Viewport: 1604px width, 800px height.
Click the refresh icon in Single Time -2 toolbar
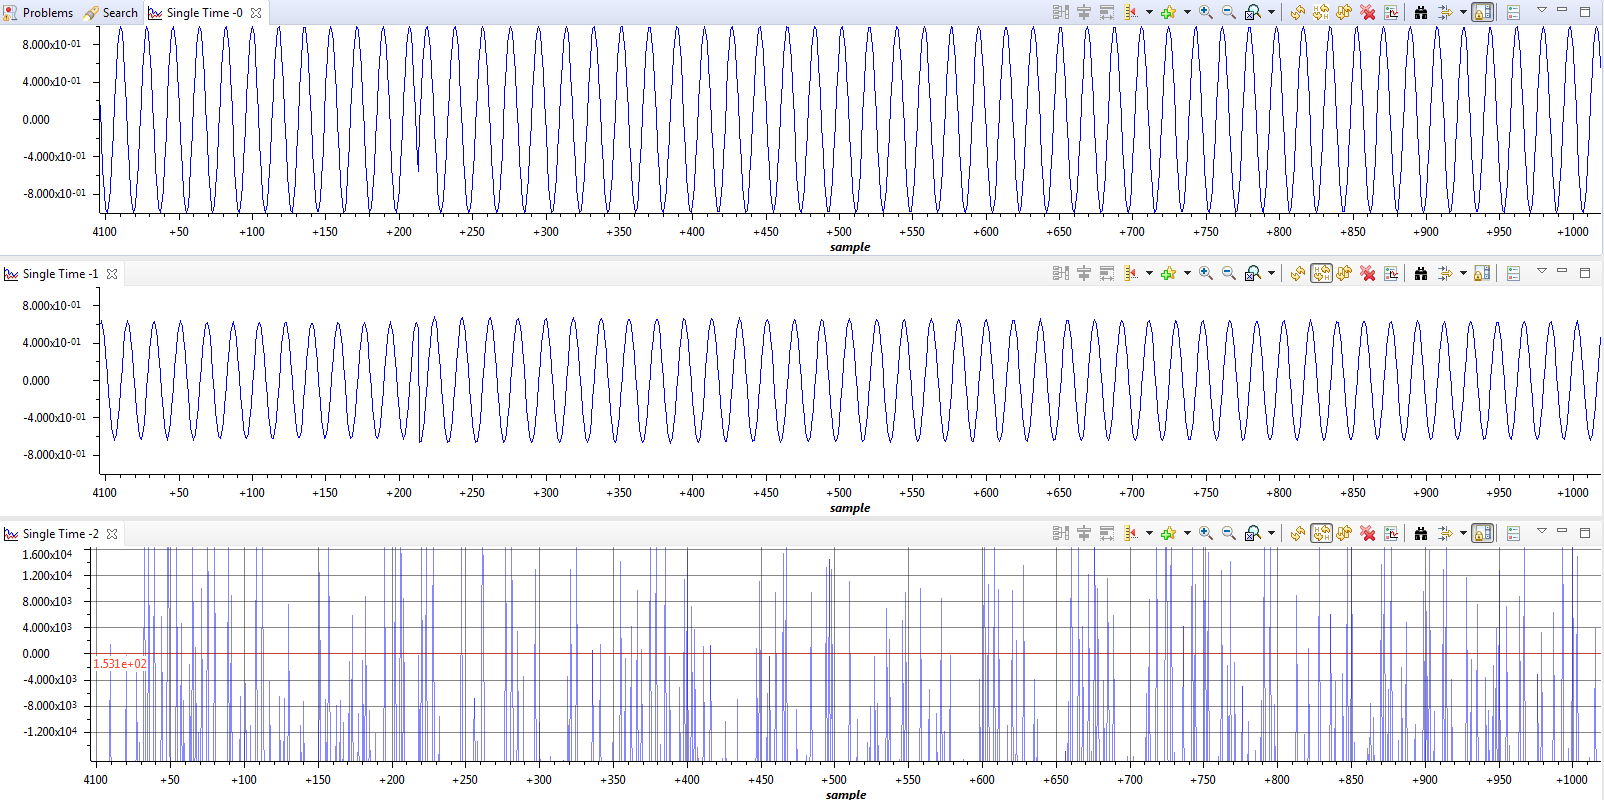1298,533
